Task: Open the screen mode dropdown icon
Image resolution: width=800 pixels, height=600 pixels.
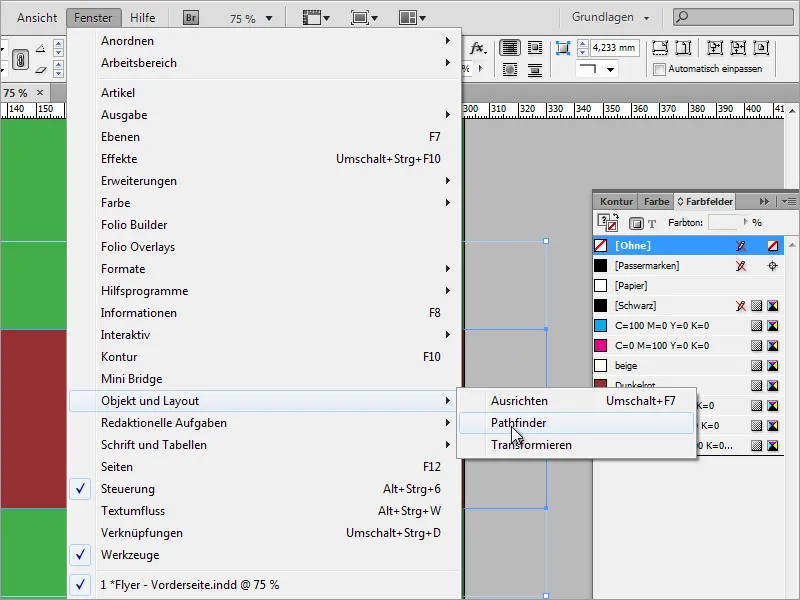Action: coord(364,18)
